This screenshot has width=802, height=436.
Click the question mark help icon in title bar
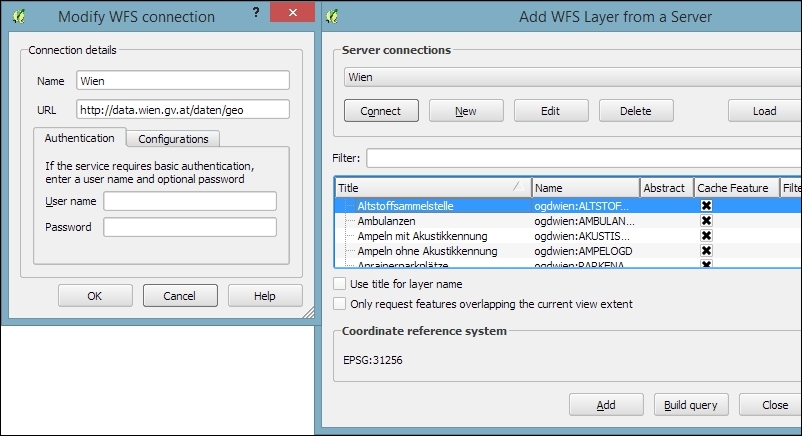(x=256, y=13)
